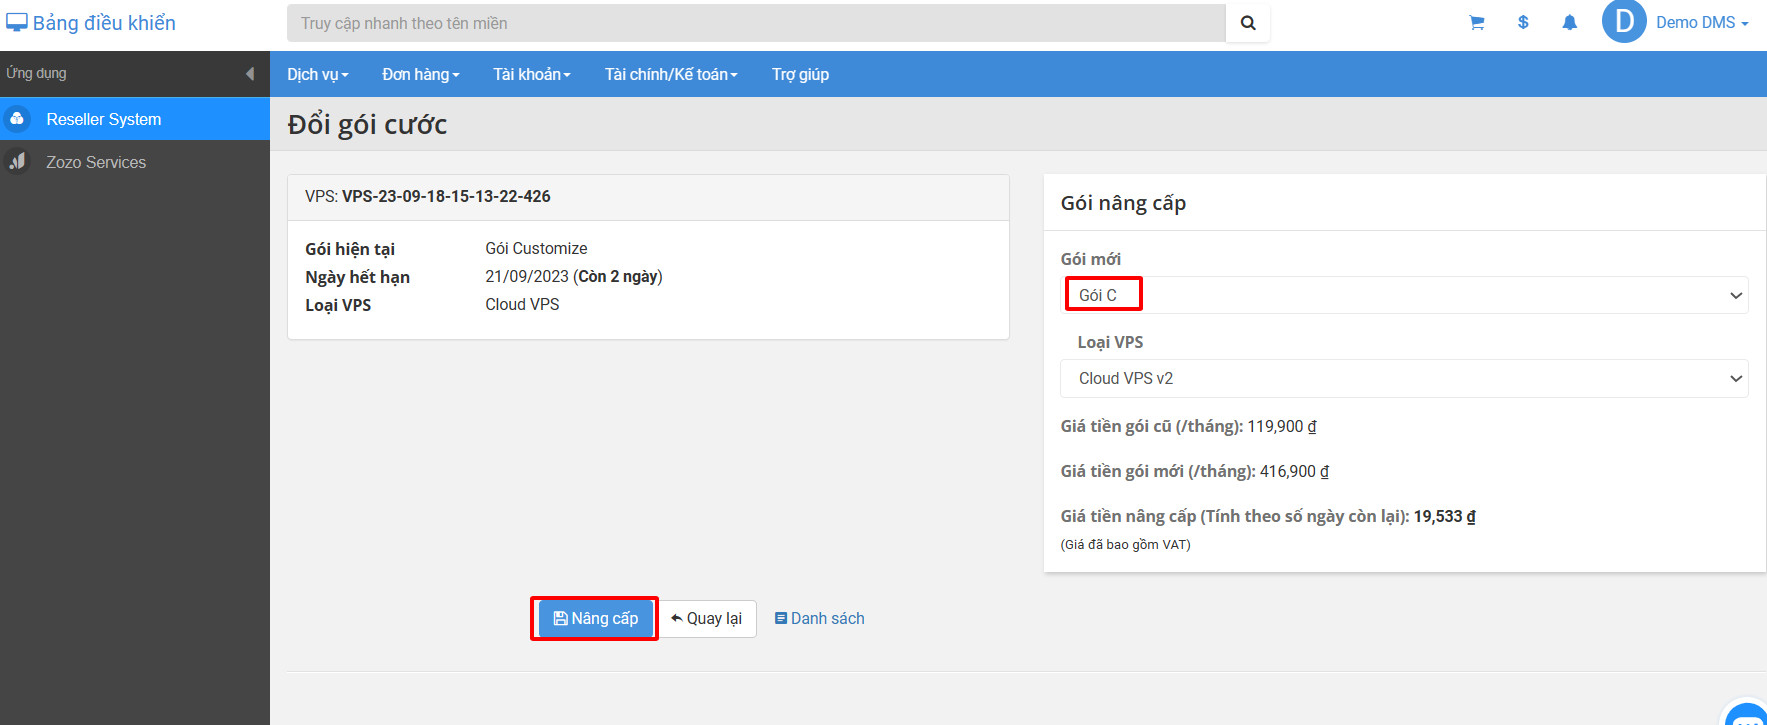
Task: Open the Demo DMS account dropdown
Action: point(1702,22)
